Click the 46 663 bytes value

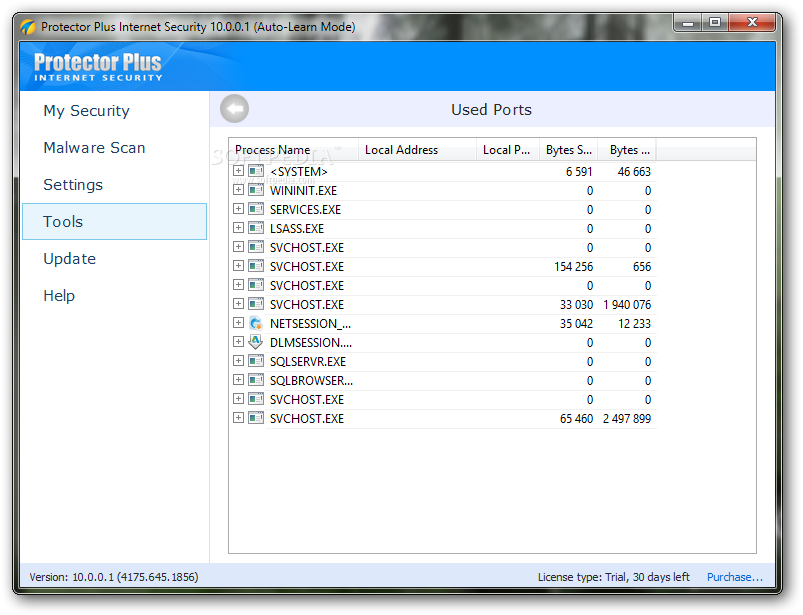(x=634, y=172)
